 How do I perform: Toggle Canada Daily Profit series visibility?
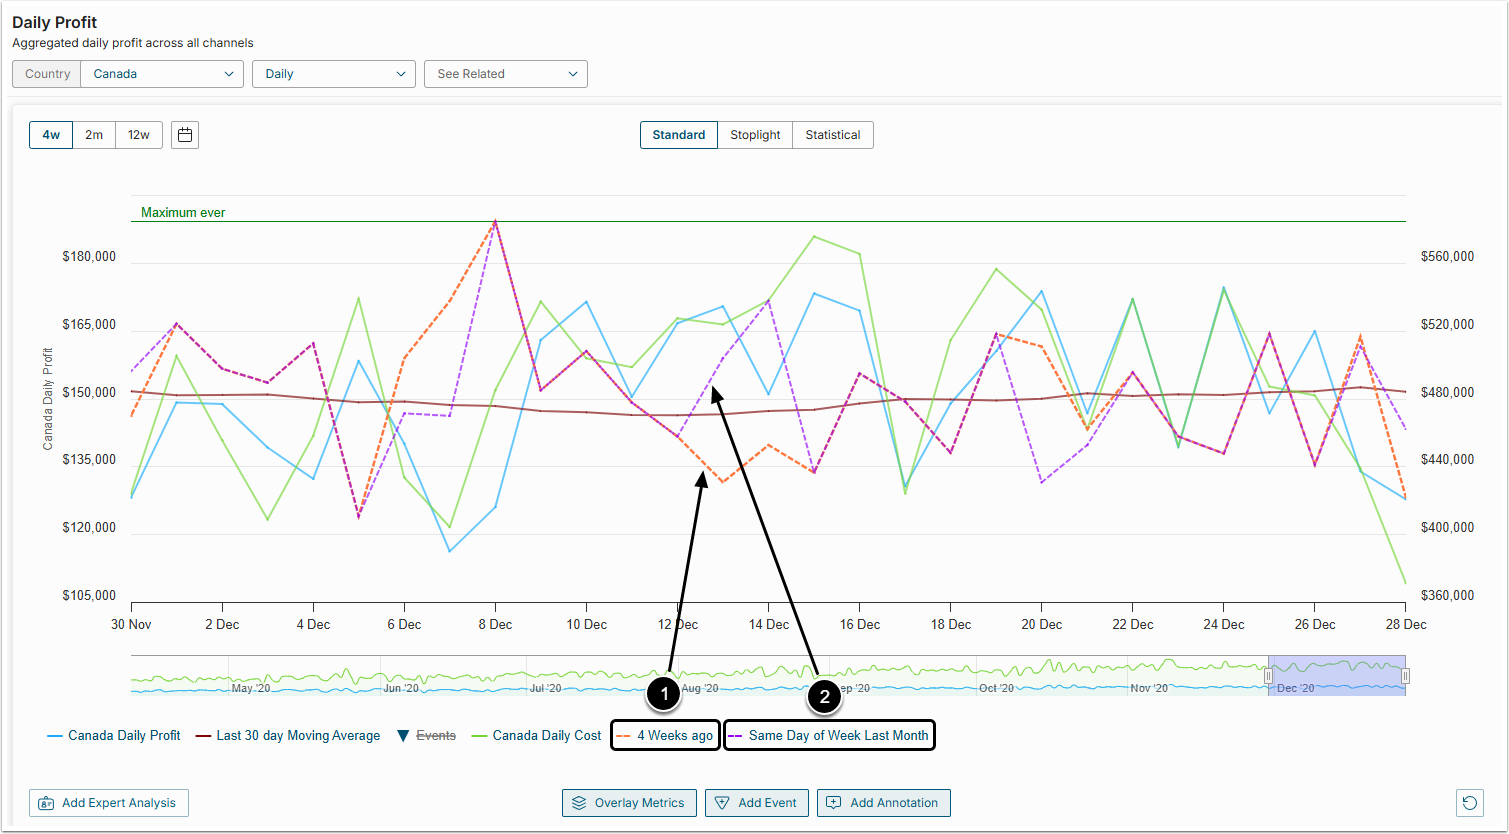123,736
